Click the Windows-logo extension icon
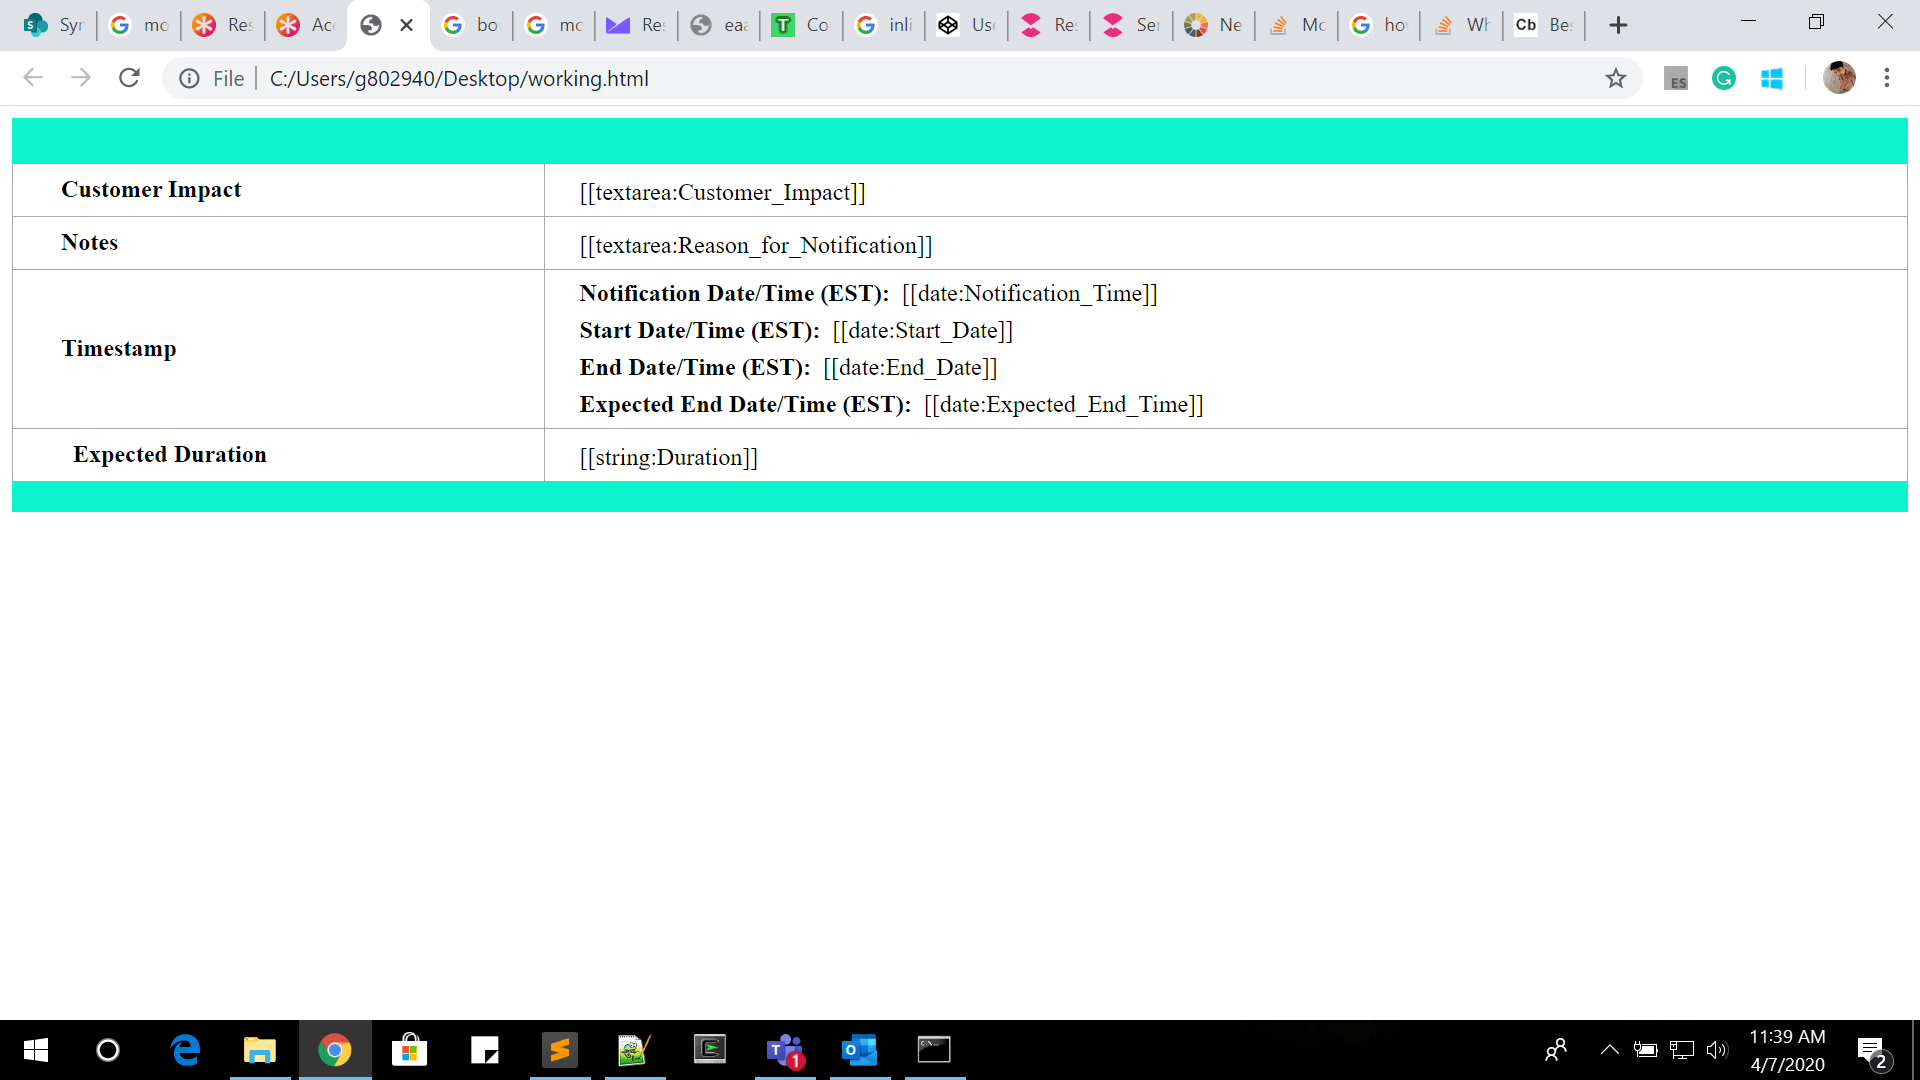Image resolution: width=1920 pixels, height=1080 pixels. [1772, 78]
